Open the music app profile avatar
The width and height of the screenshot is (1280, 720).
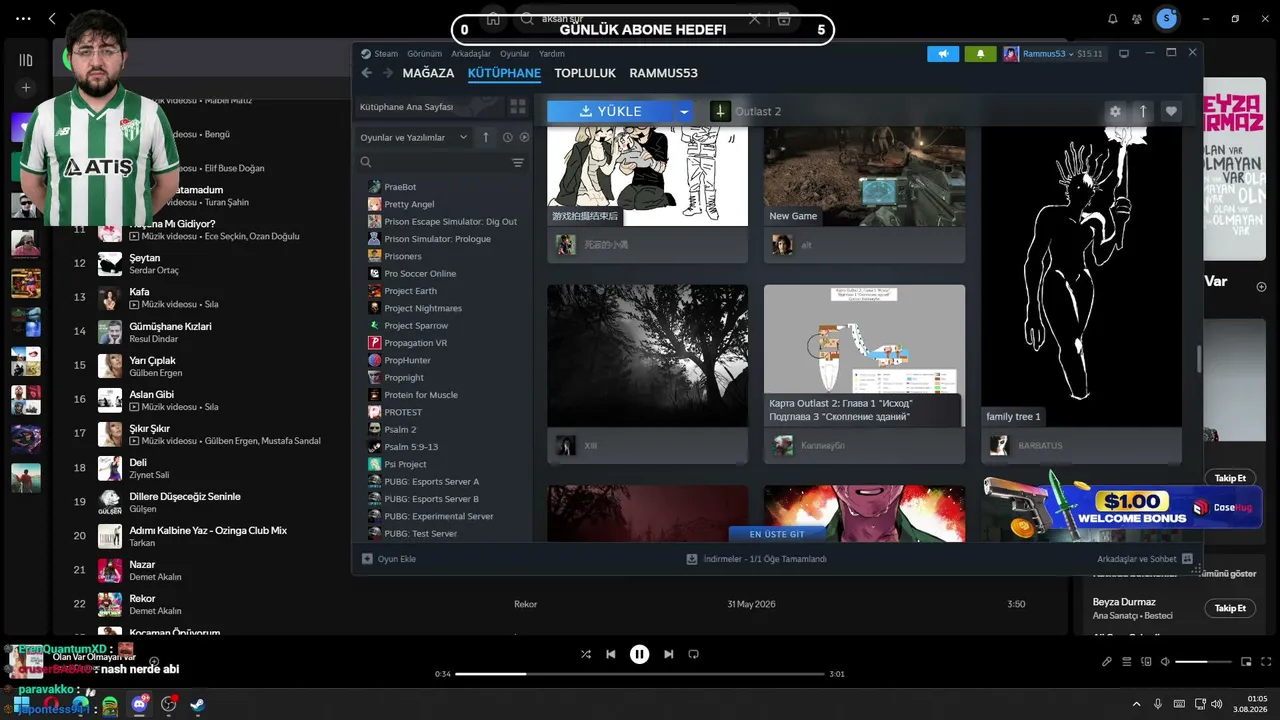tap(1166, 18)
